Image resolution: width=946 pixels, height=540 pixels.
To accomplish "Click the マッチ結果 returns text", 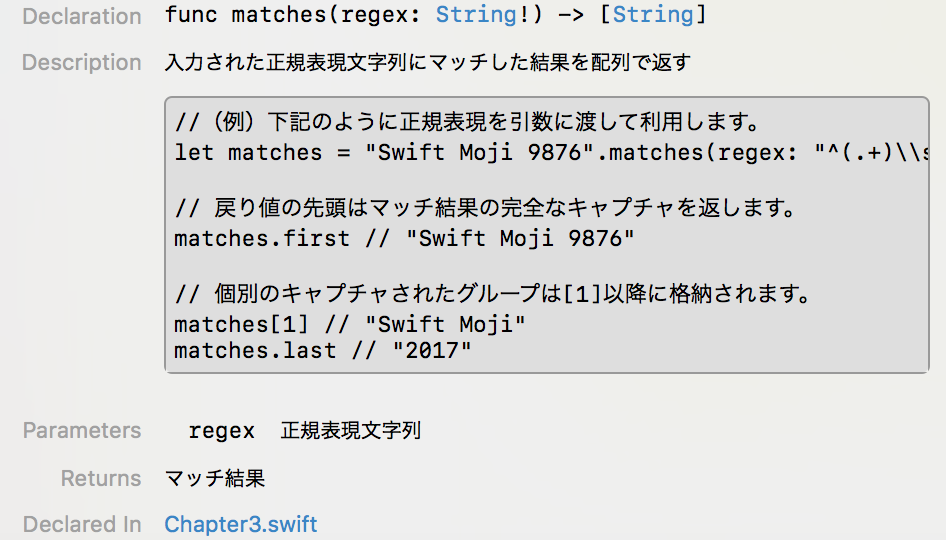I will tap(215, 478).
